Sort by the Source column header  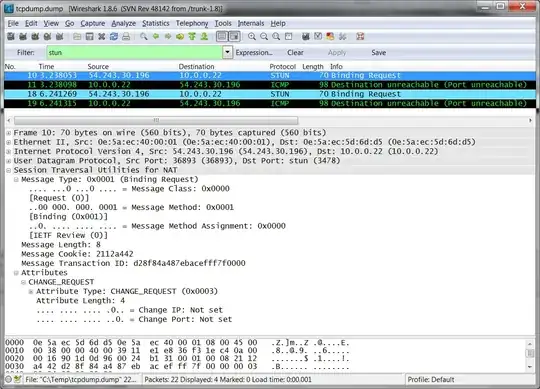[x=98, y=66]
